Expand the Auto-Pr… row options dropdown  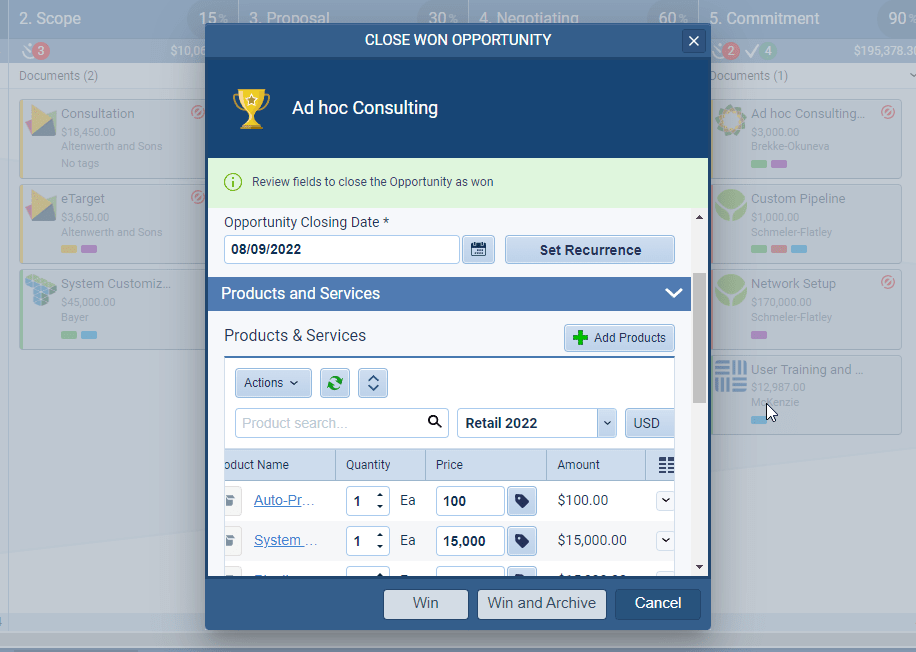coord(665,500)
